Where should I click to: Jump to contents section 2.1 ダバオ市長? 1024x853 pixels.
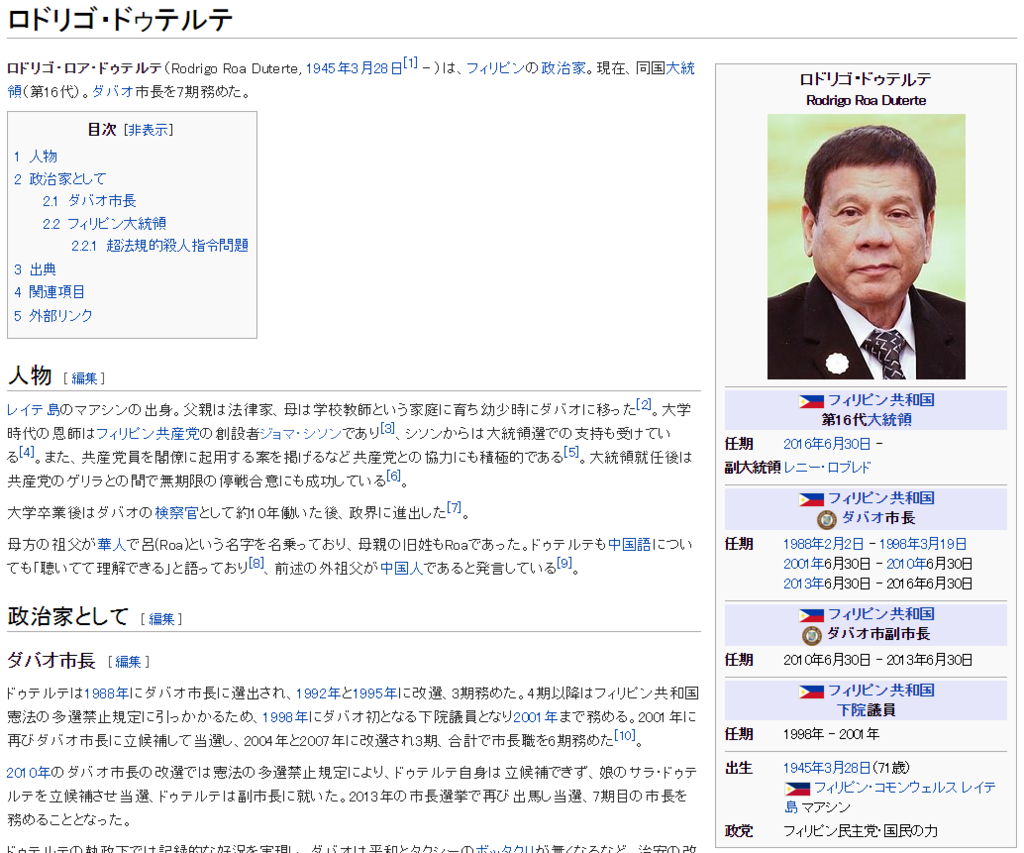pyautogui.click(x=89, y=201)
